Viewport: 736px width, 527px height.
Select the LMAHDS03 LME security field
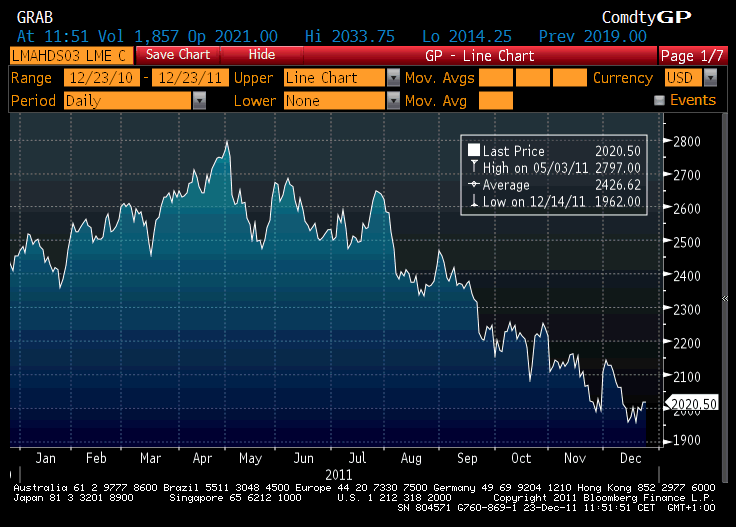[x=68, y=56]
